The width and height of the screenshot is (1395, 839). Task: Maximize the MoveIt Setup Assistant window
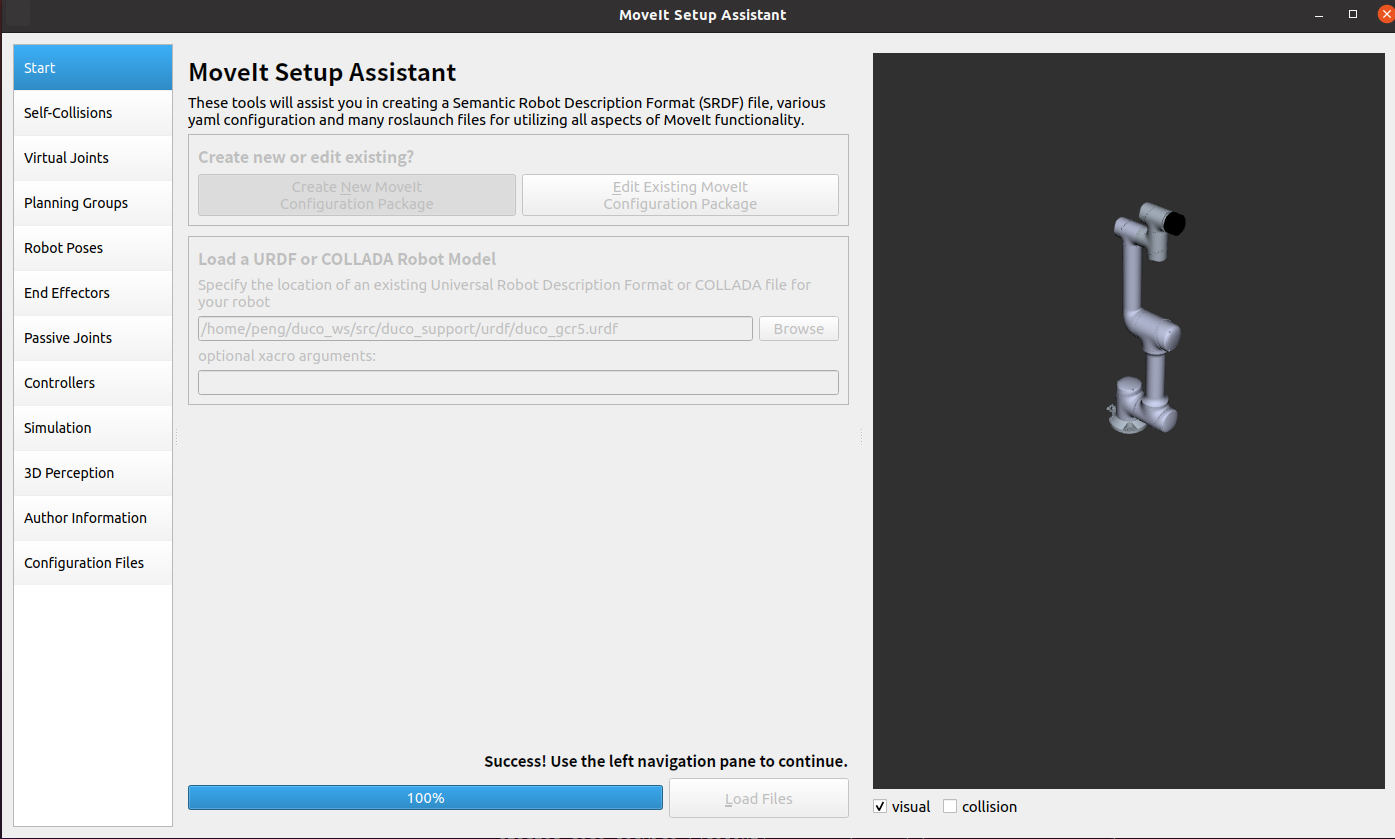coord(1353,14)
